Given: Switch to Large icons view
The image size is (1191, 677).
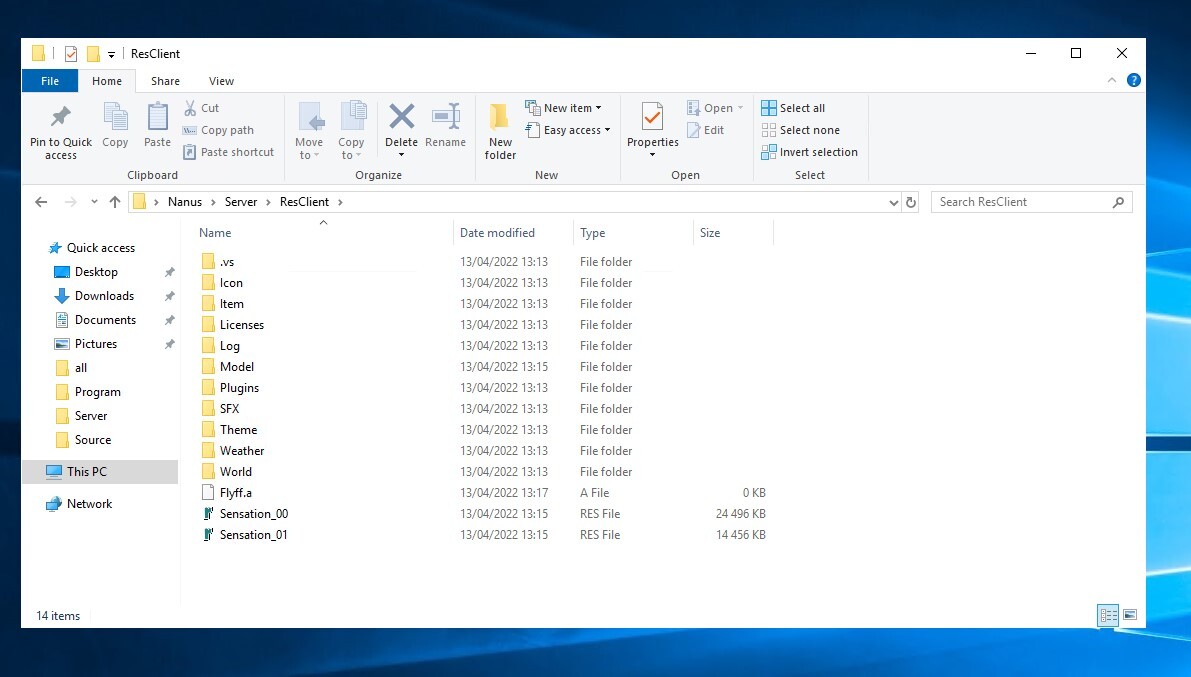Looking at the screenshot, I should tap(1129, 615).
